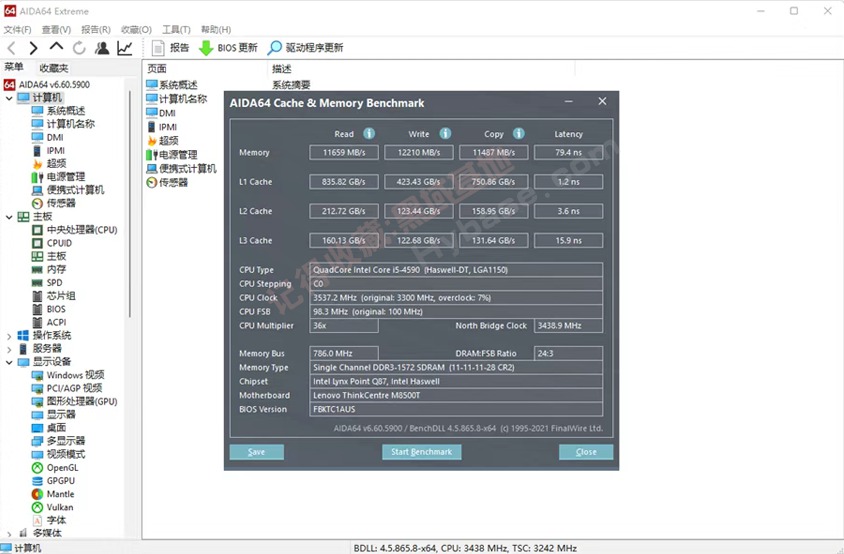This screenshot has height=554, width=844.
Task: Click the Save button in benchmark dialog
Action: click(257, 452)
